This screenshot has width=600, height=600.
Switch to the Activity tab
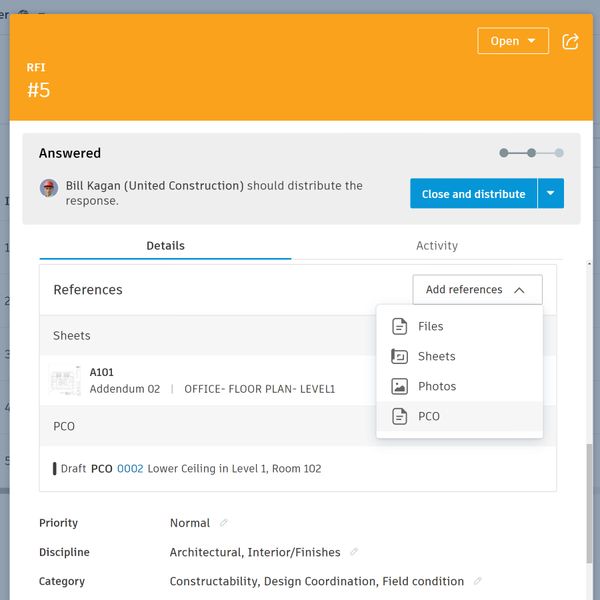point(436,246)
